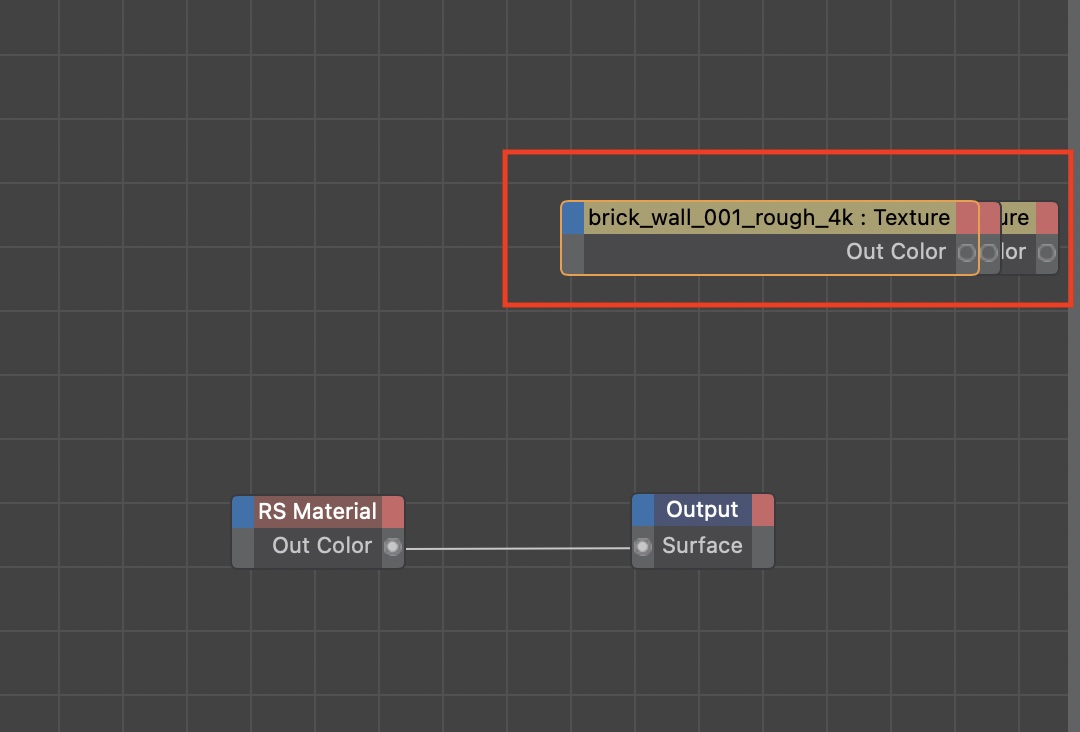The width and height of the screenshot is (1080, 732).
Task: Click the brick_wall_001_rough_4k Texture node title
Action: point(768,218)
